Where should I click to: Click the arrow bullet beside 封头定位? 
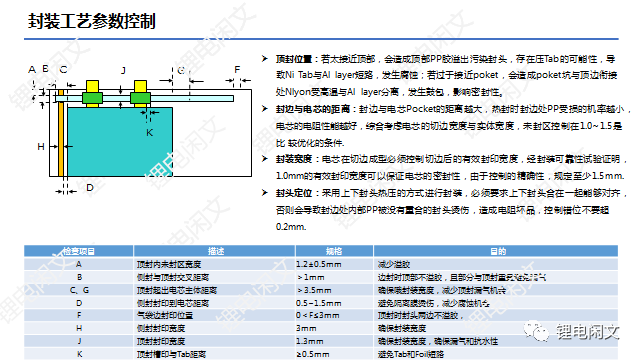(265, 192)
